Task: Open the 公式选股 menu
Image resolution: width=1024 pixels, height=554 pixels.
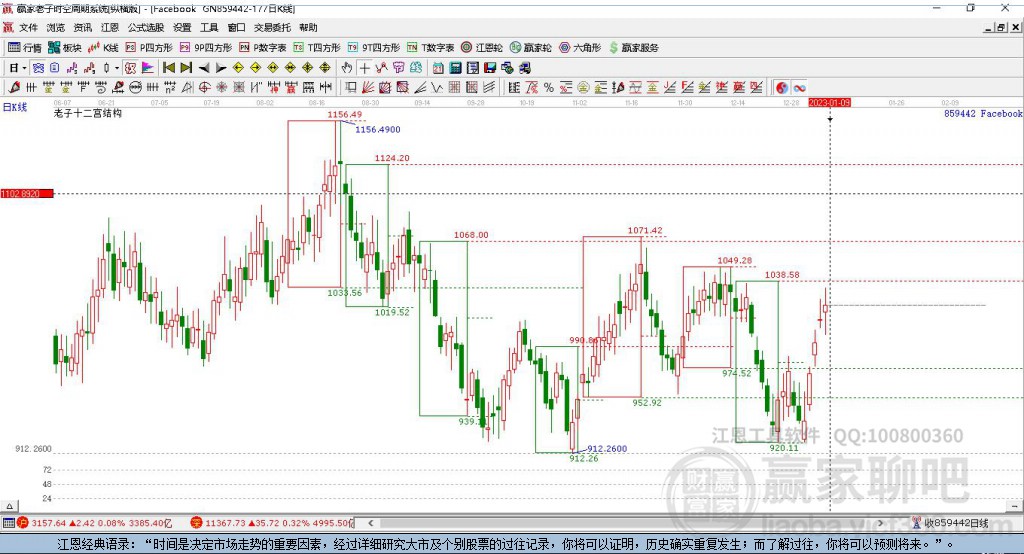Action: (x=146, y=27)
